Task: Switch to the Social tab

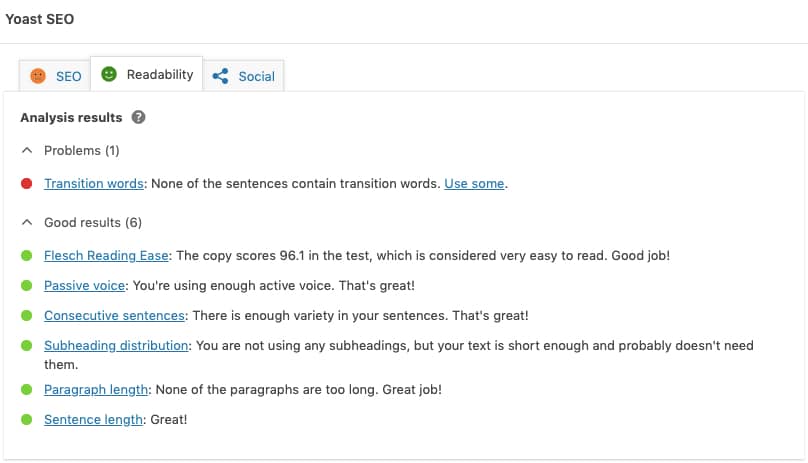Action: pos(243,76)
